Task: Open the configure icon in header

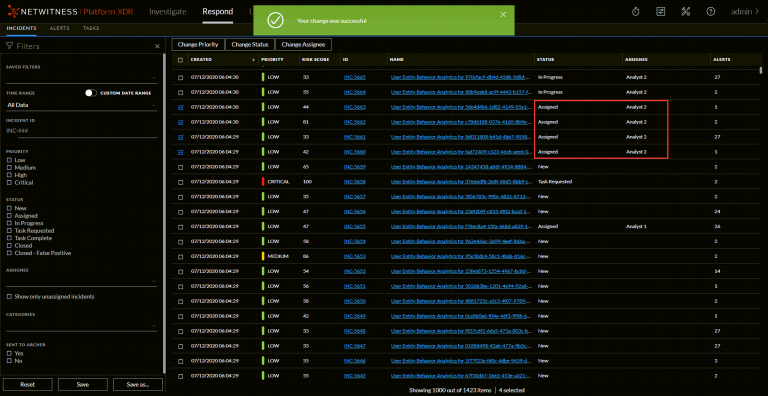Action: 661,12
